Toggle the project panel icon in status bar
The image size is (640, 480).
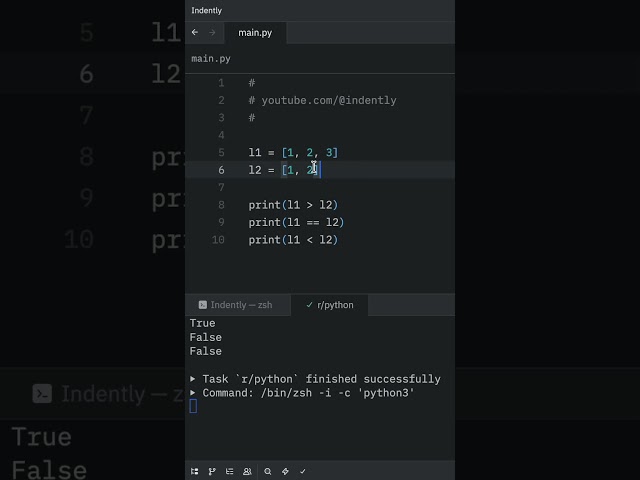click(x=195, y=471)
